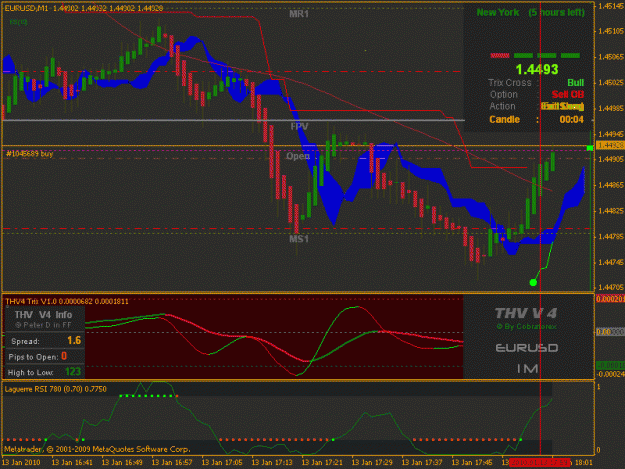625x469 pixels.
Task: Select the MS1 support level label
Action: click(x=299, y=239)
